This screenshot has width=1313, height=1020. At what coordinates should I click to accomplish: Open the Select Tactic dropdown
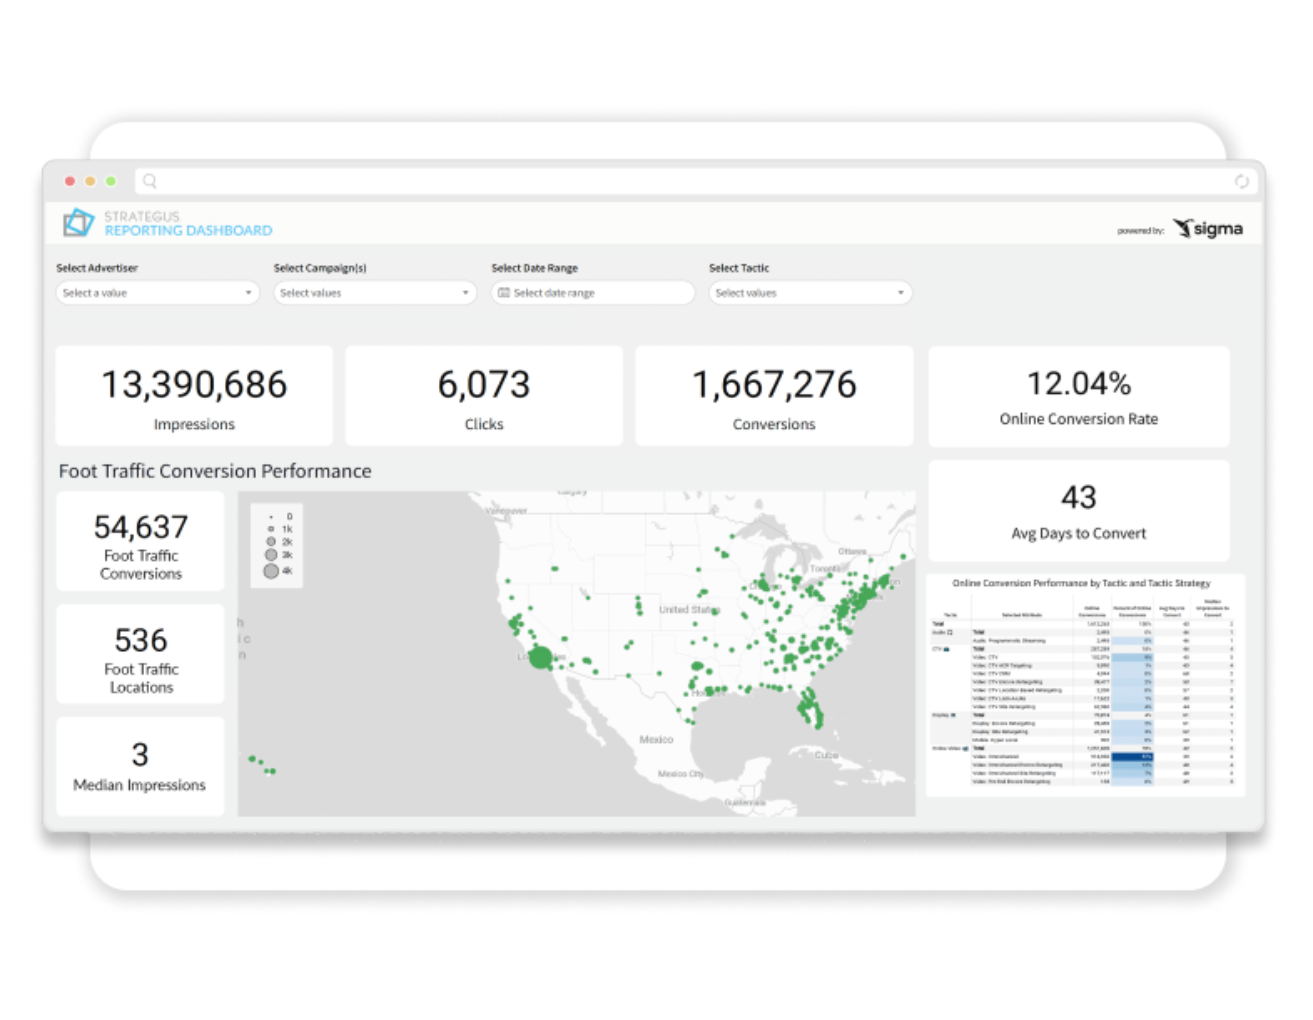click(x=810, y=293)
